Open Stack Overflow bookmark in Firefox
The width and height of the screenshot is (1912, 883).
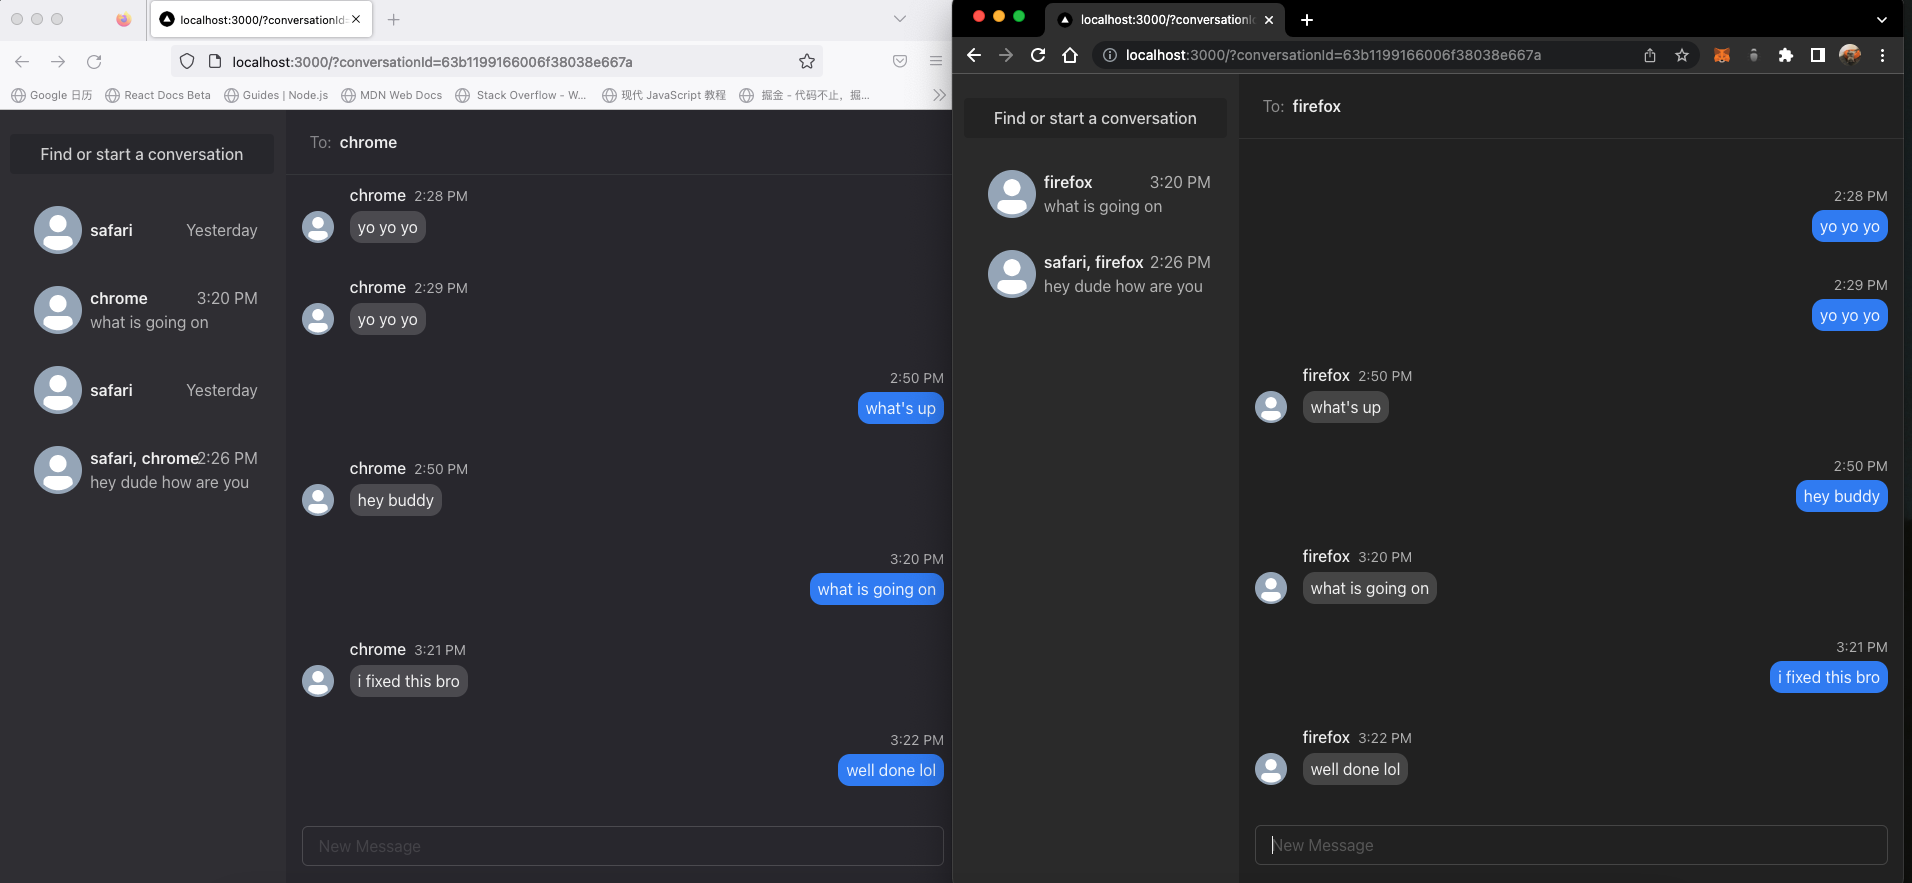point(521,95)
